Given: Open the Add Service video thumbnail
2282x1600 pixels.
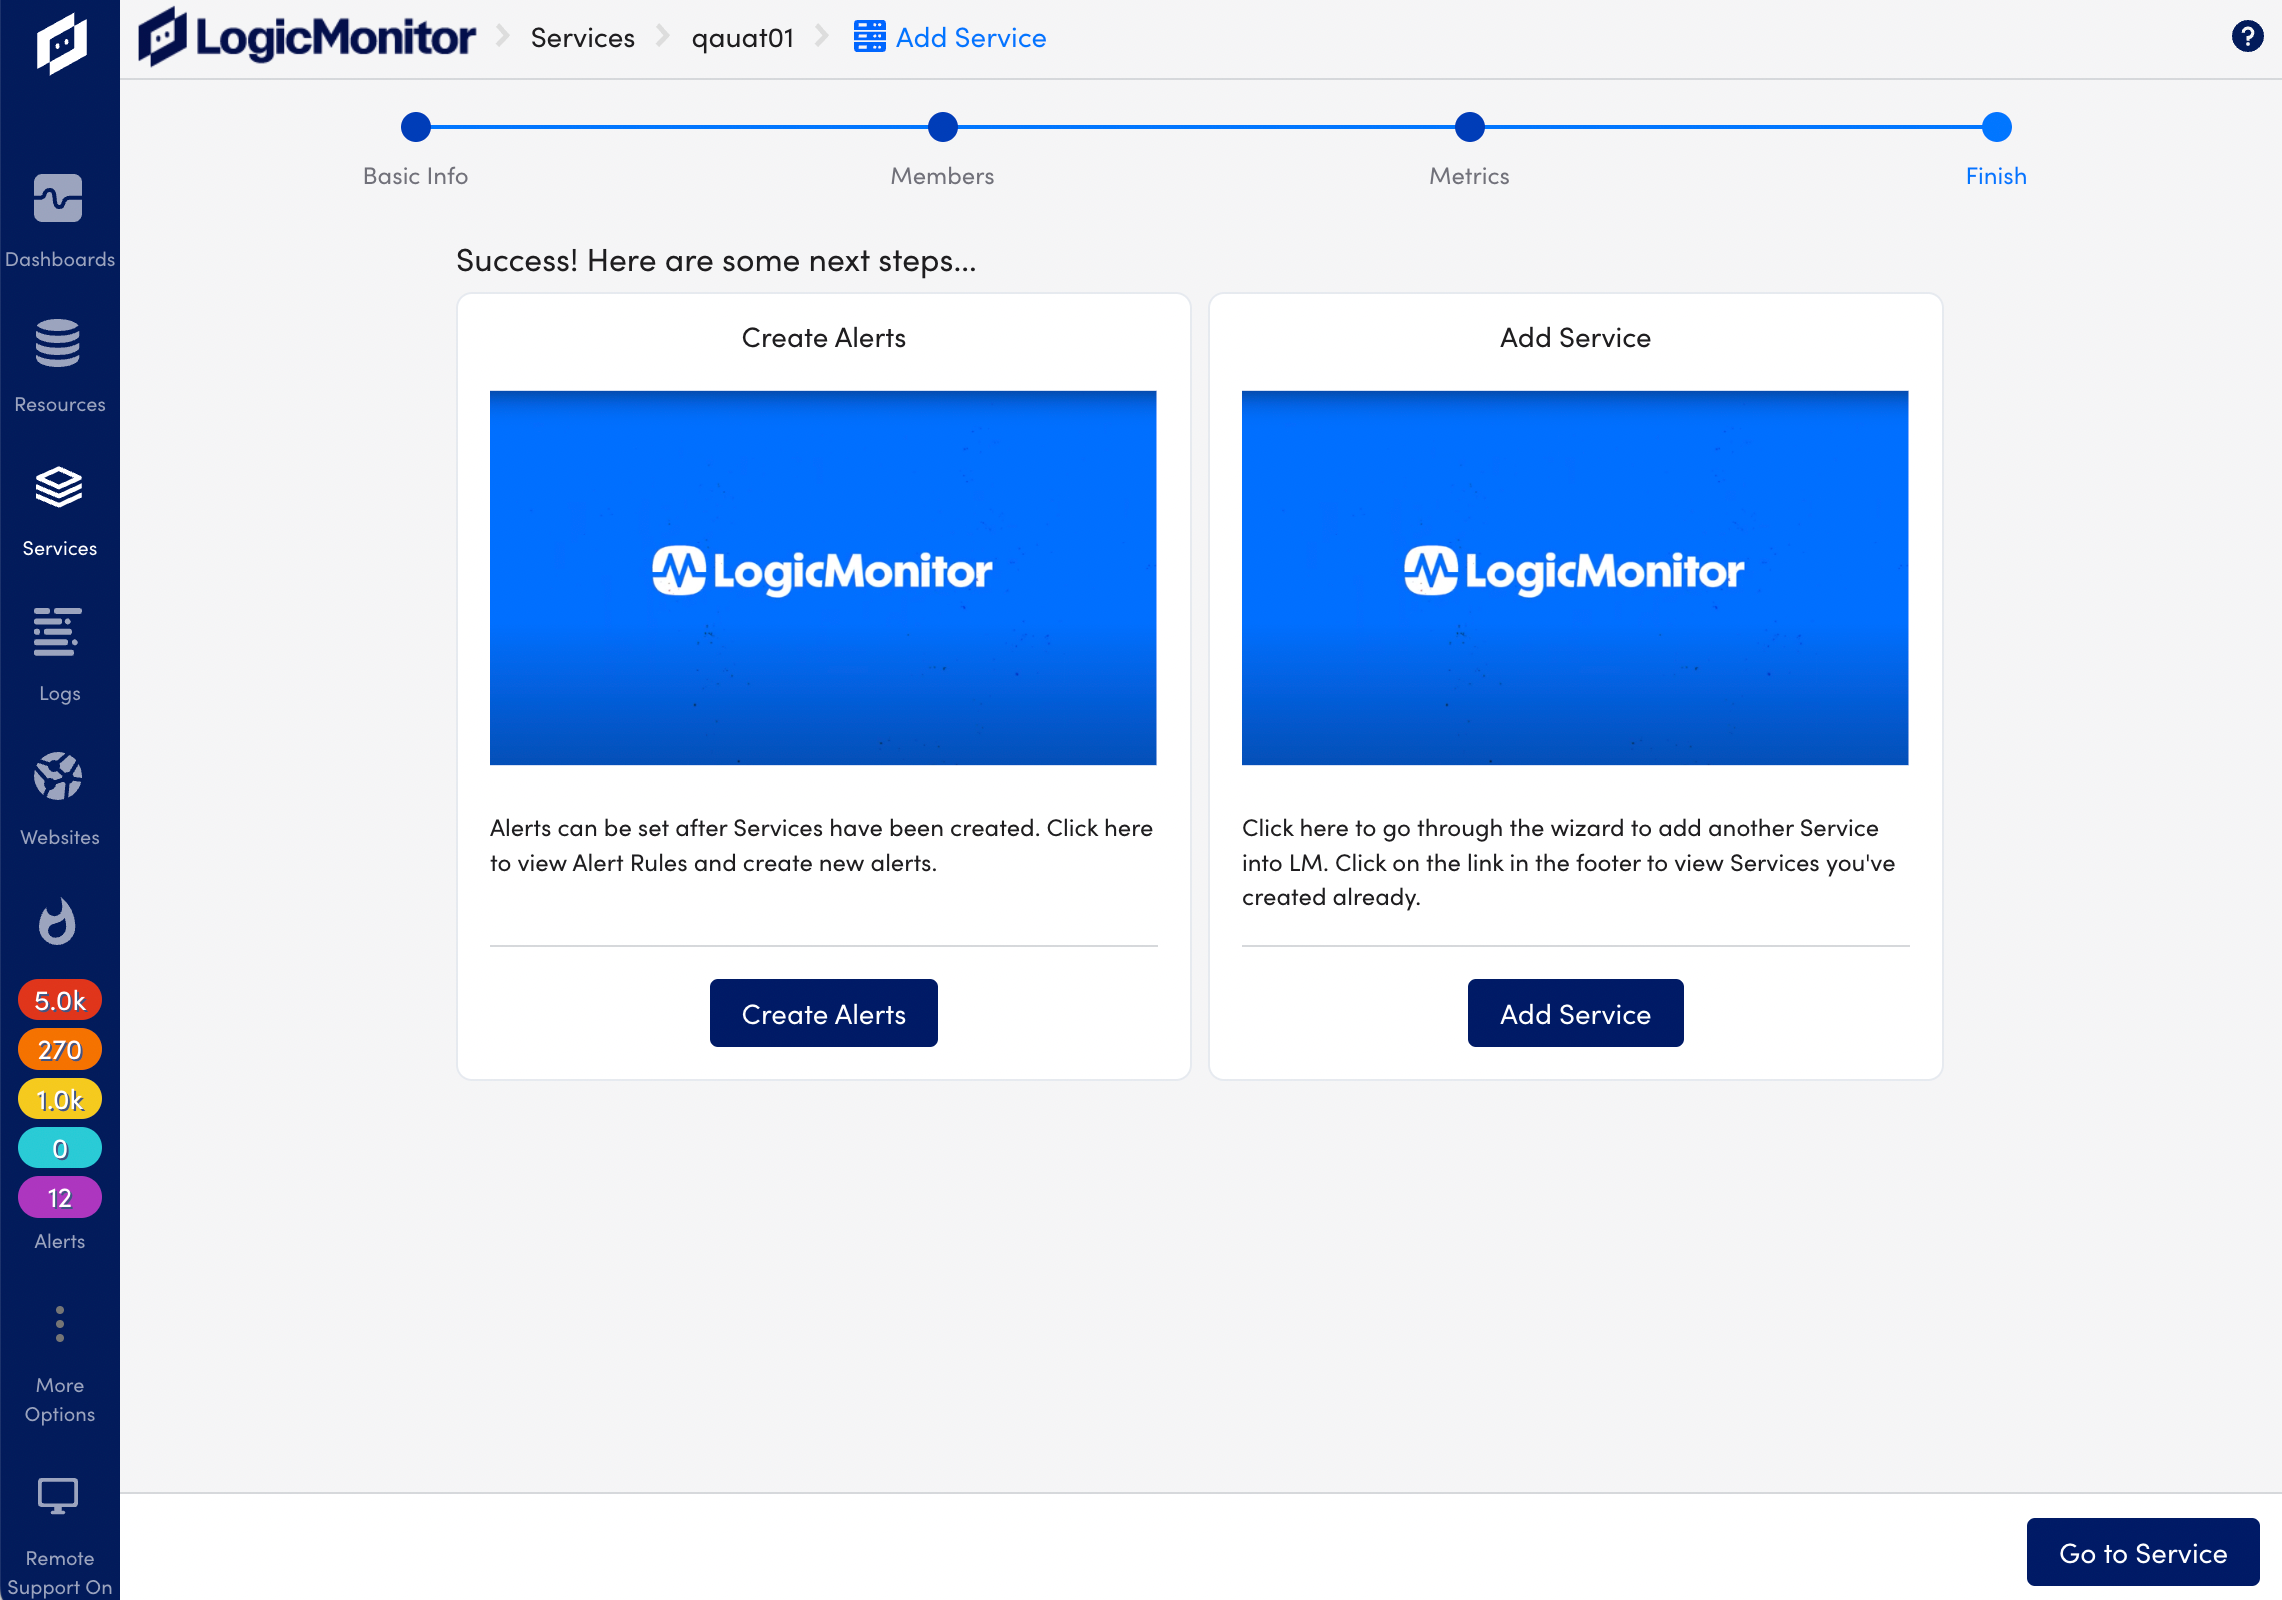Looking at the screenshot, I should coord(1575,578).
